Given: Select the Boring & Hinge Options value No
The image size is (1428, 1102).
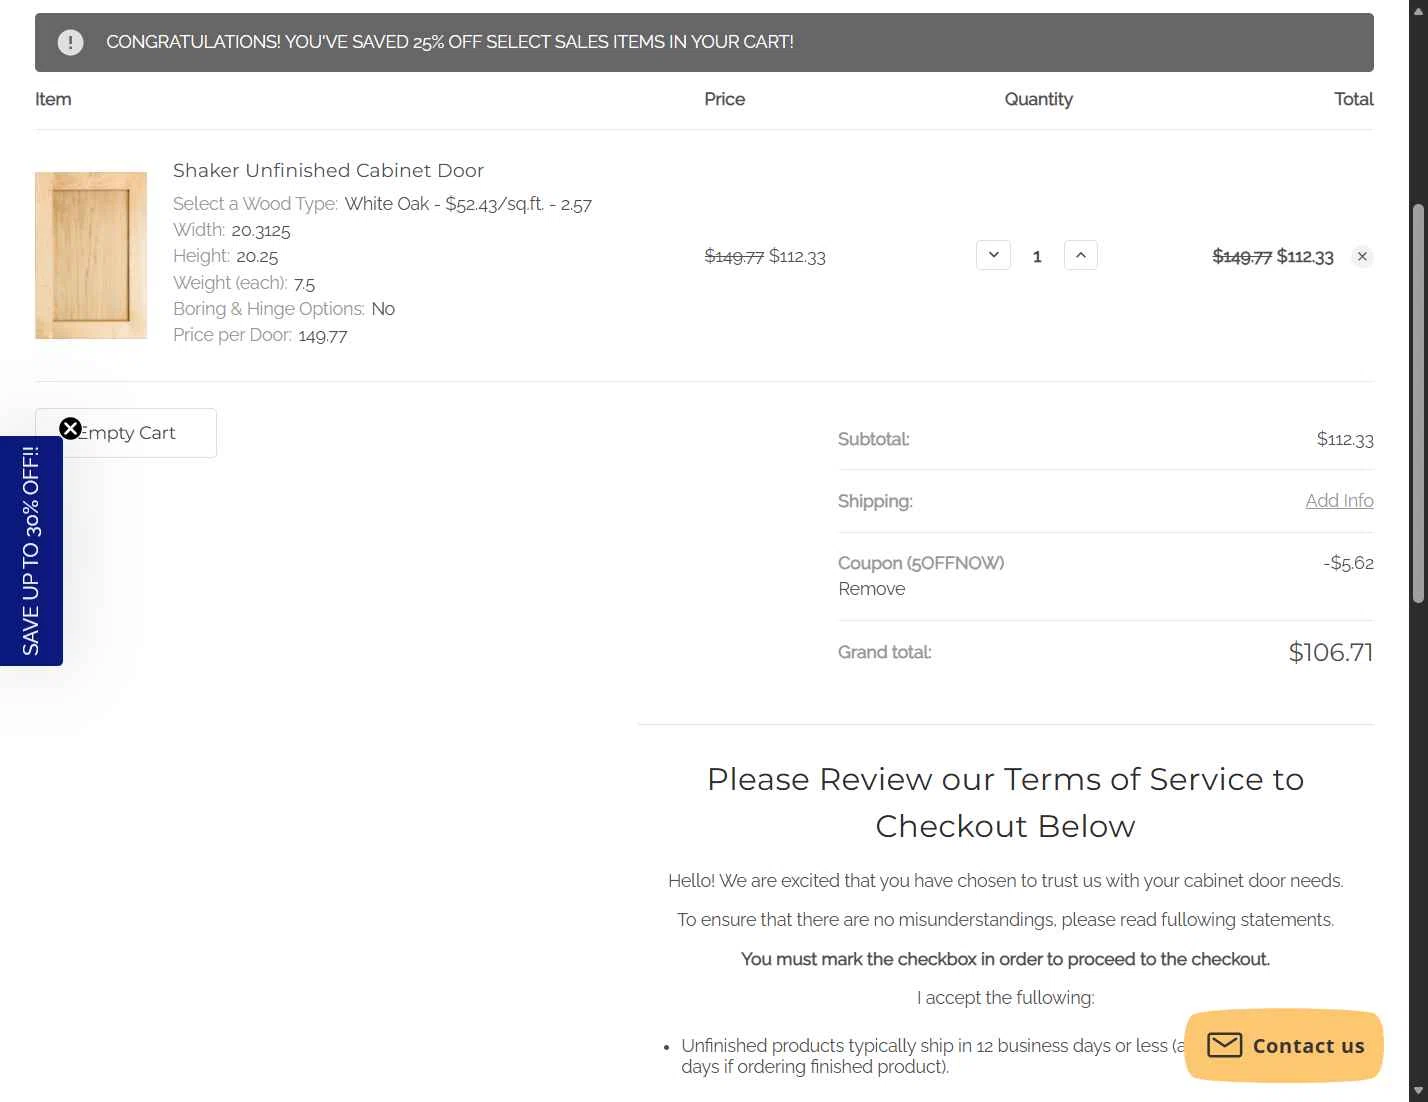Looking at the screenshot, I should click(x=383, y=309).
